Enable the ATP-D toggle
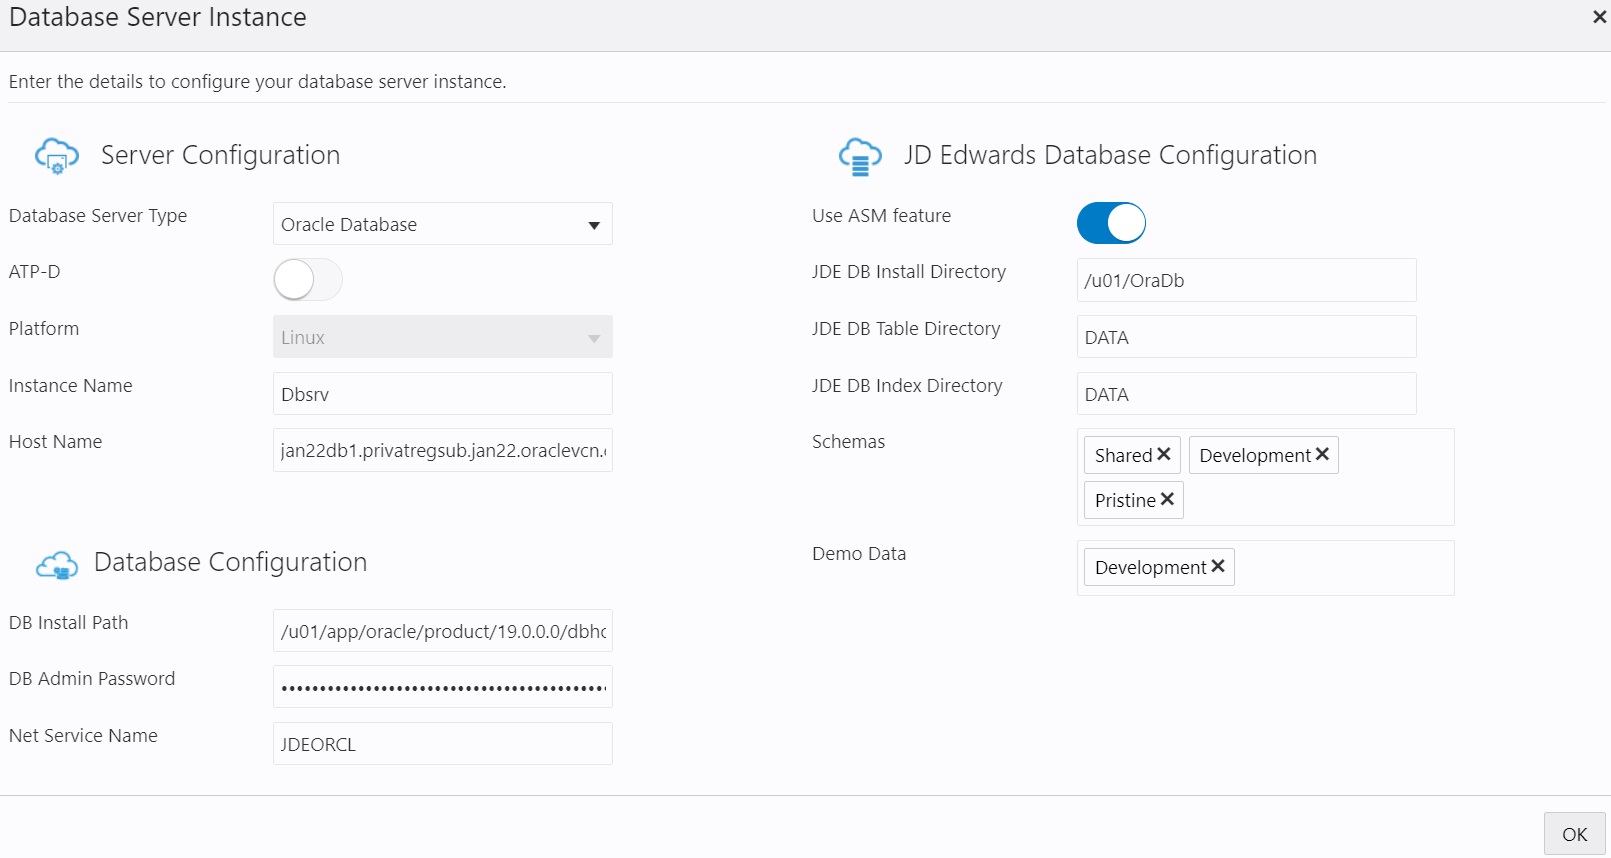1611x858 pixels. pyautogui.click(x=308, y=280)
